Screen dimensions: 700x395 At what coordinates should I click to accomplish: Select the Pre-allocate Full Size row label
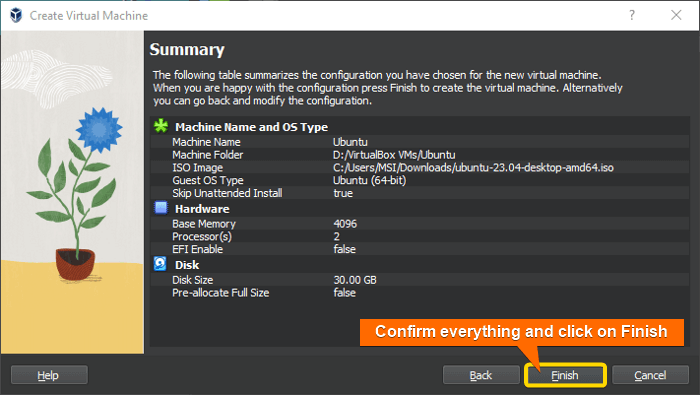point(221,293)
